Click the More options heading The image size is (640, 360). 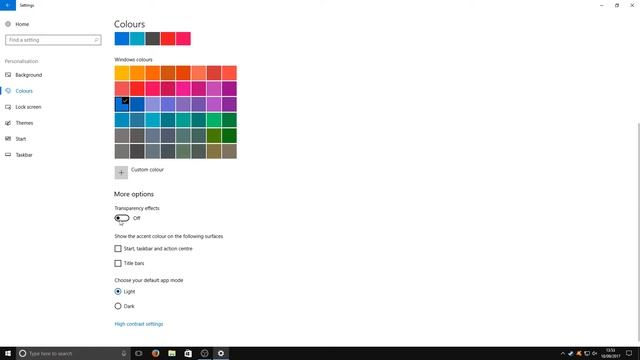[x=134, y=194]
